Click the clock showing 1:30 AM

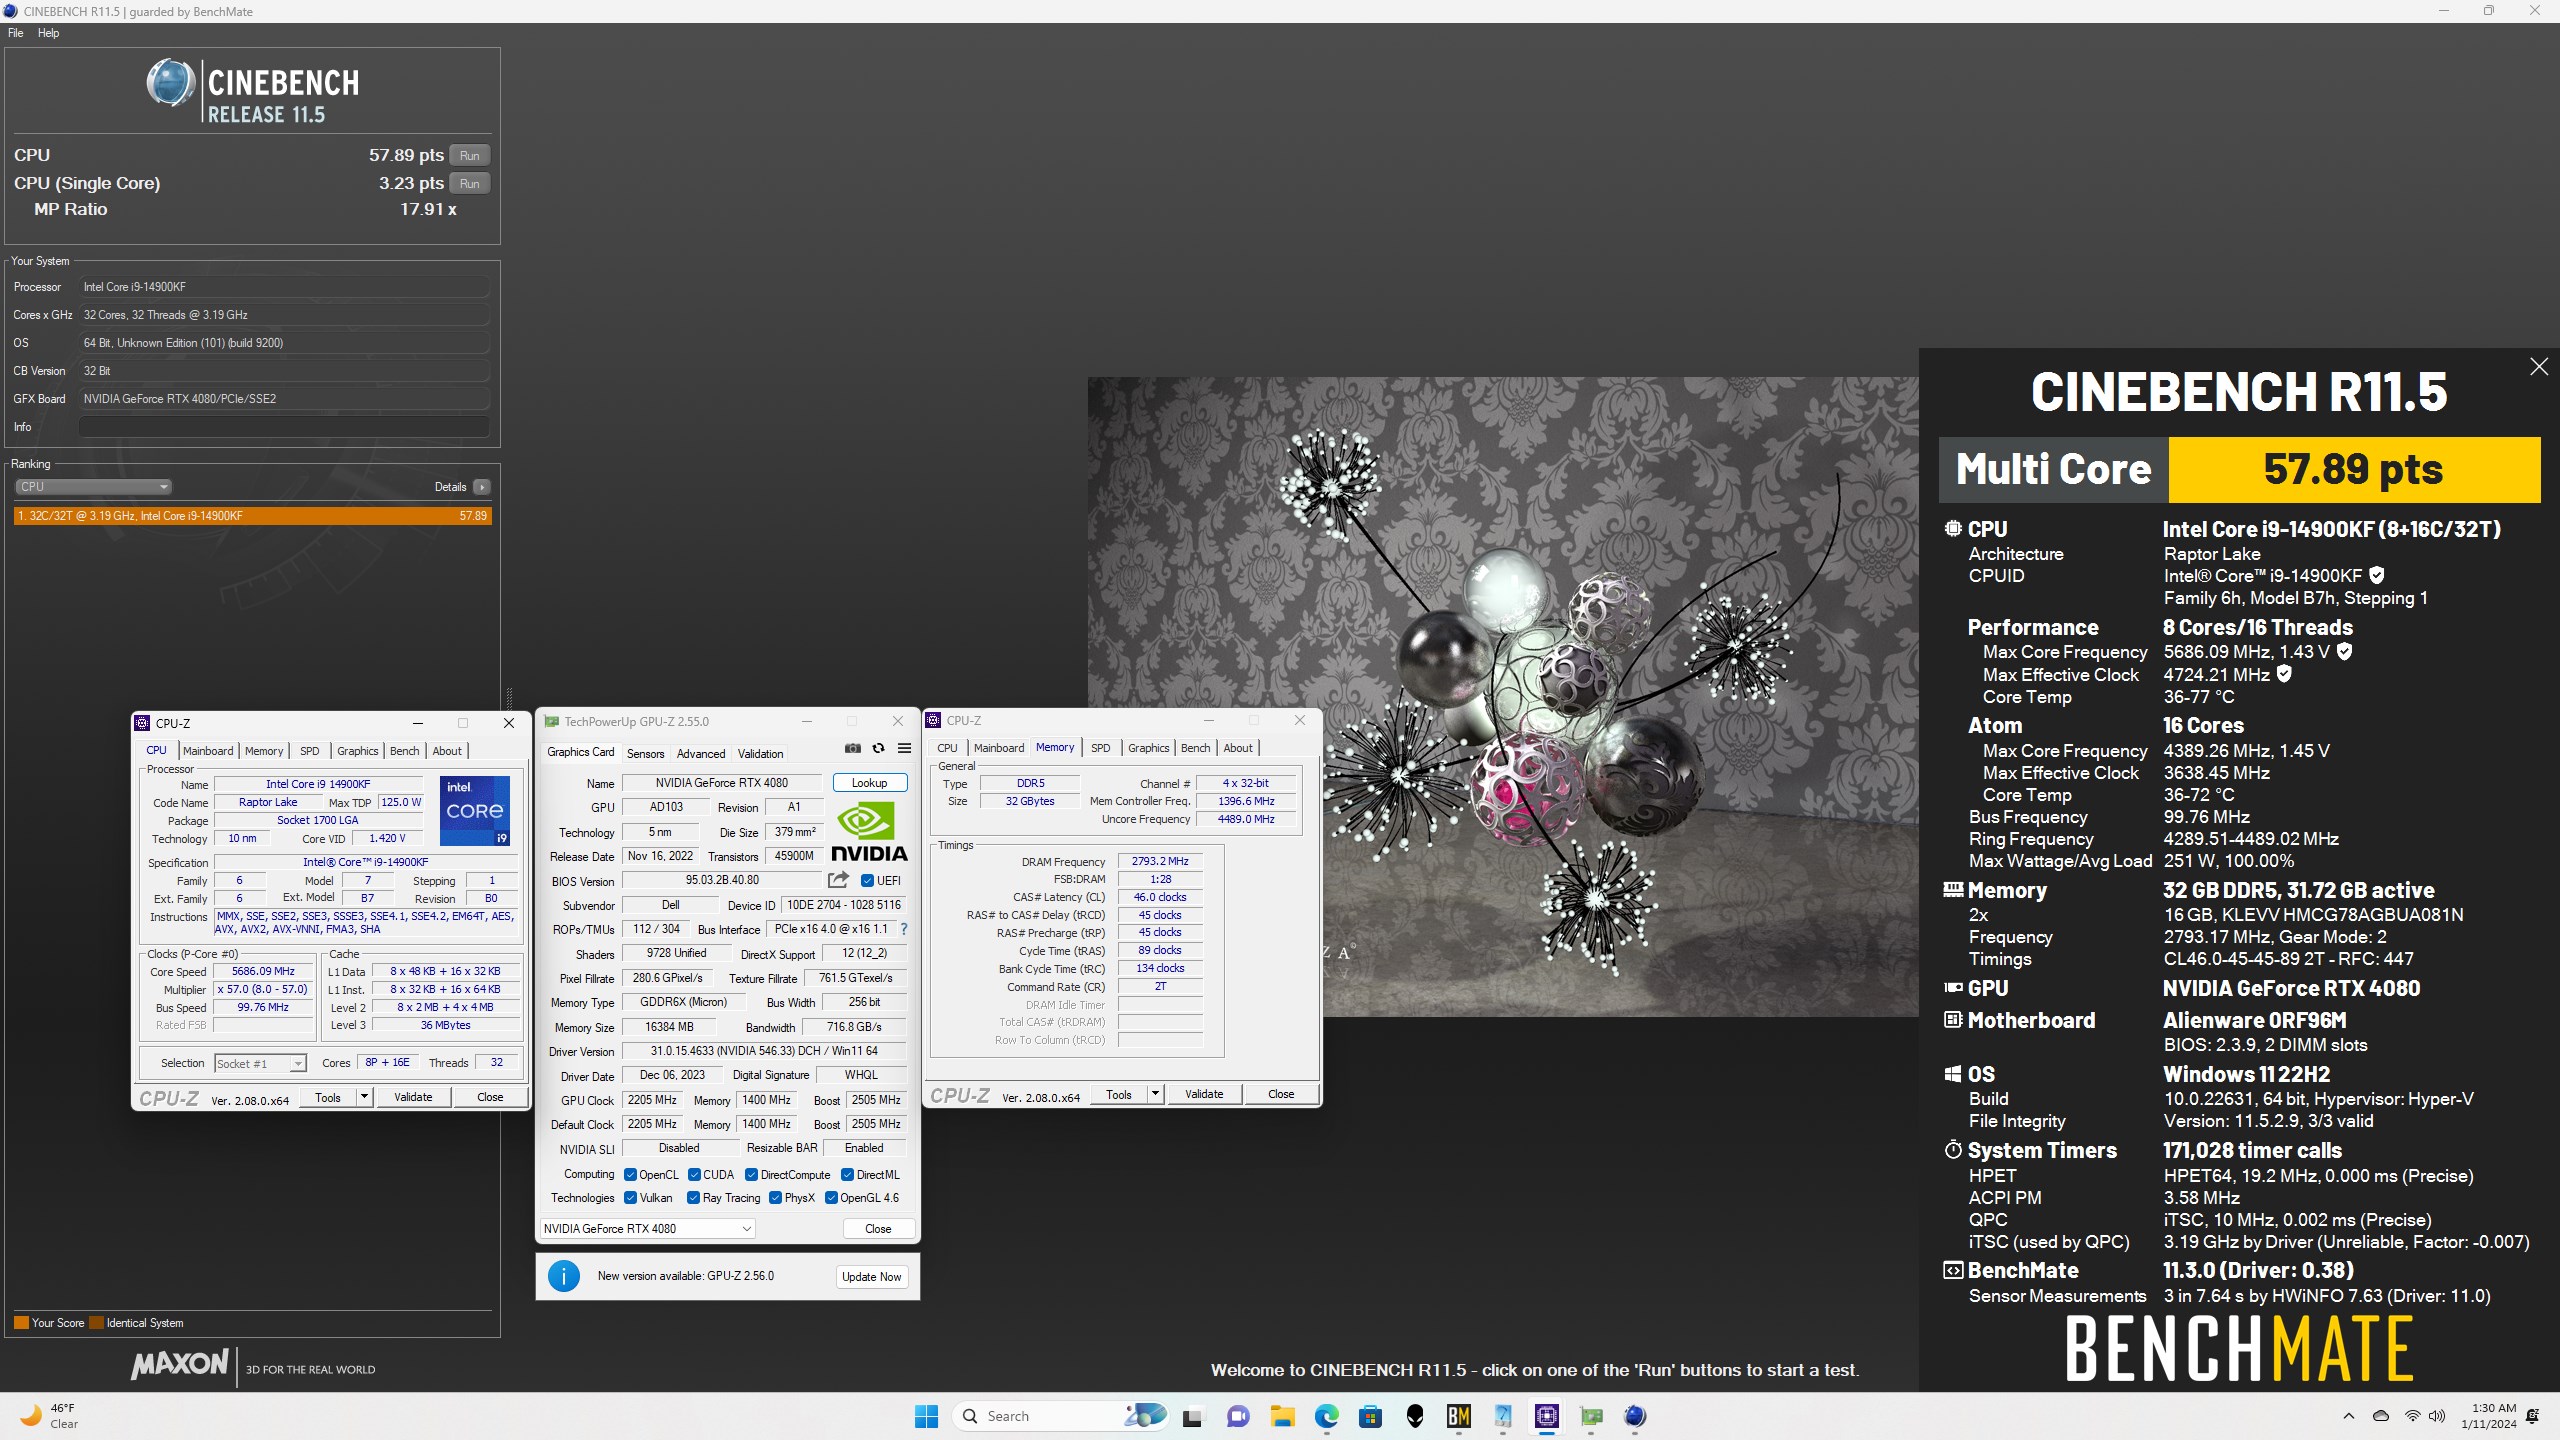click(2488, 1416)
